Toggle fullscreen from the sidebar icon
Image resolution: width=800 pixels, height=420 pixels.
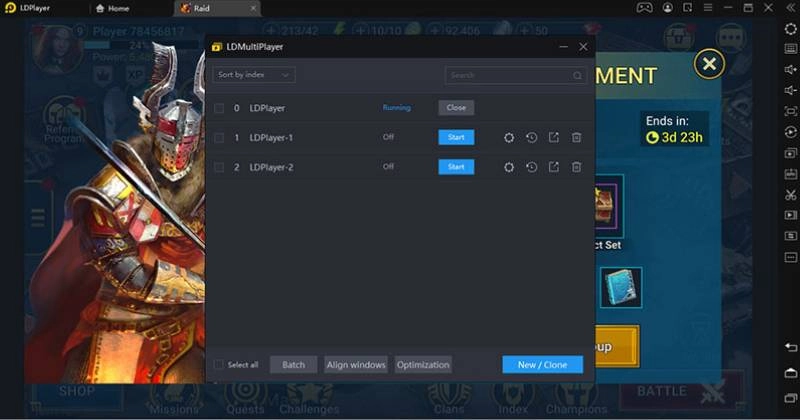(790, 111)
